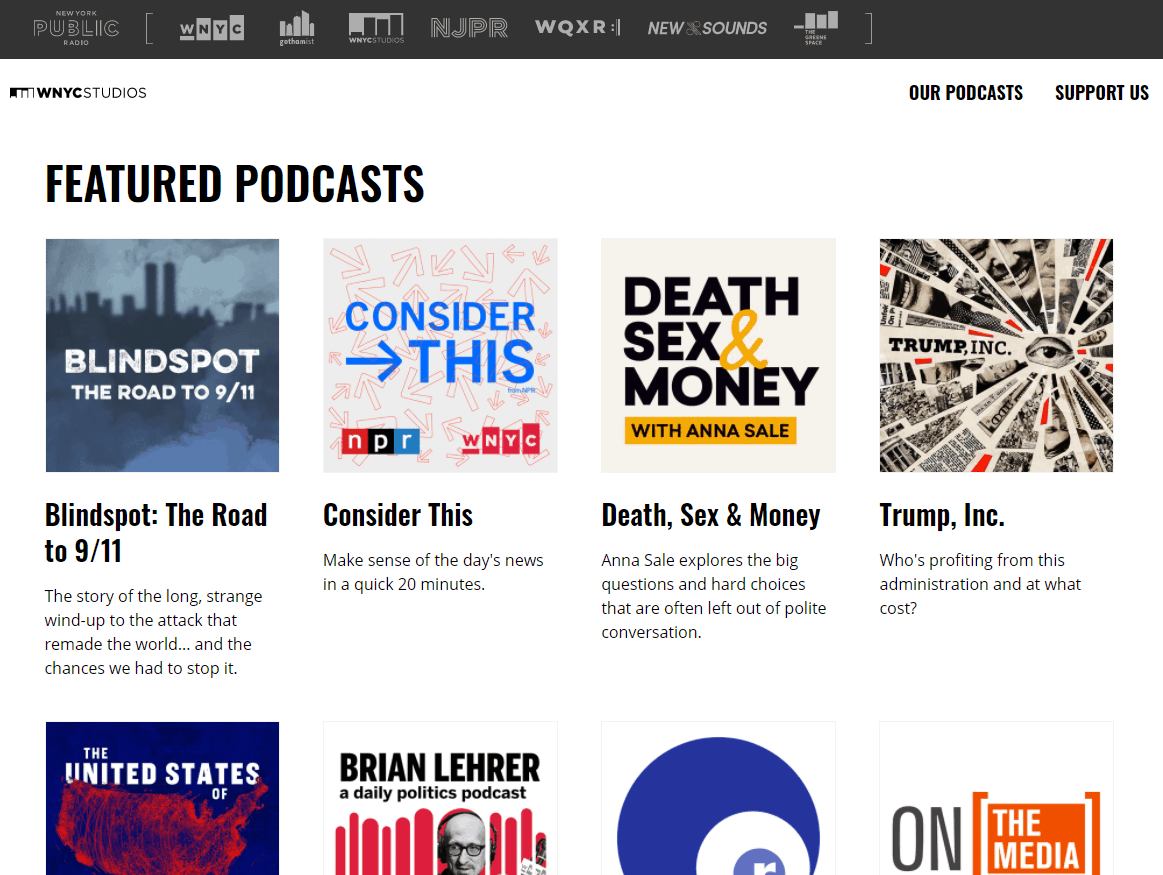Viewport: 1163px width, 875px height.
Task: Select the Brian Lehrer daily politics cover
Action: (x=441, y=799)
